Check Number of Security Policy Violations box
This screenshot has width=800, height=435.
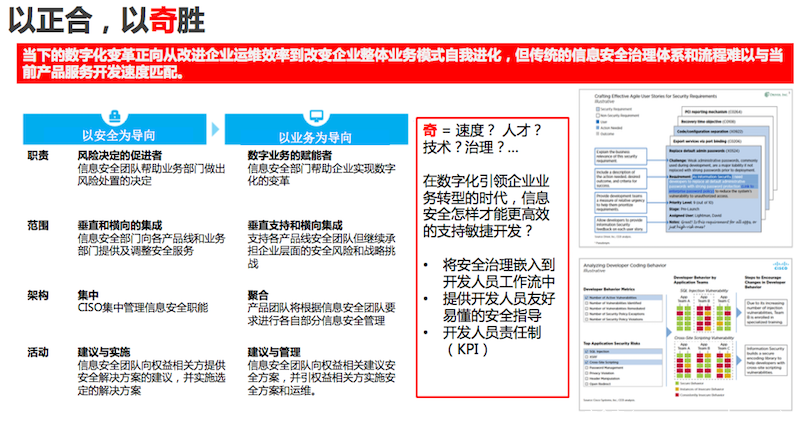click(587, 319)
